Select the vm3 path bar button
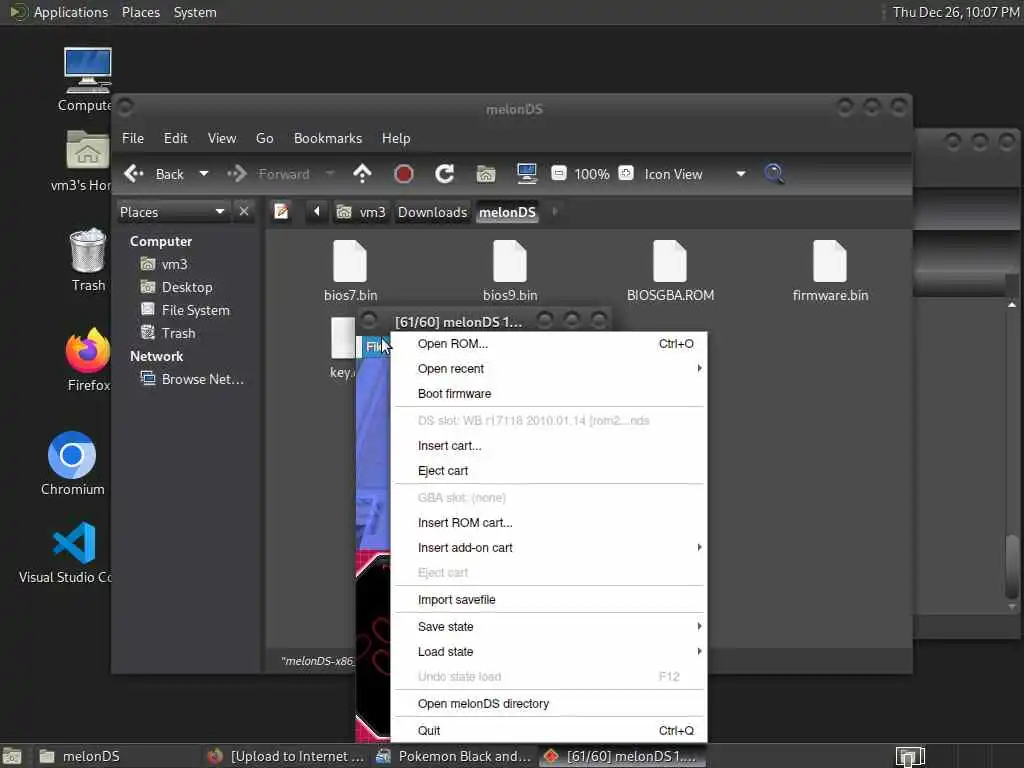 pyautogui.click(x=361, y=212)
